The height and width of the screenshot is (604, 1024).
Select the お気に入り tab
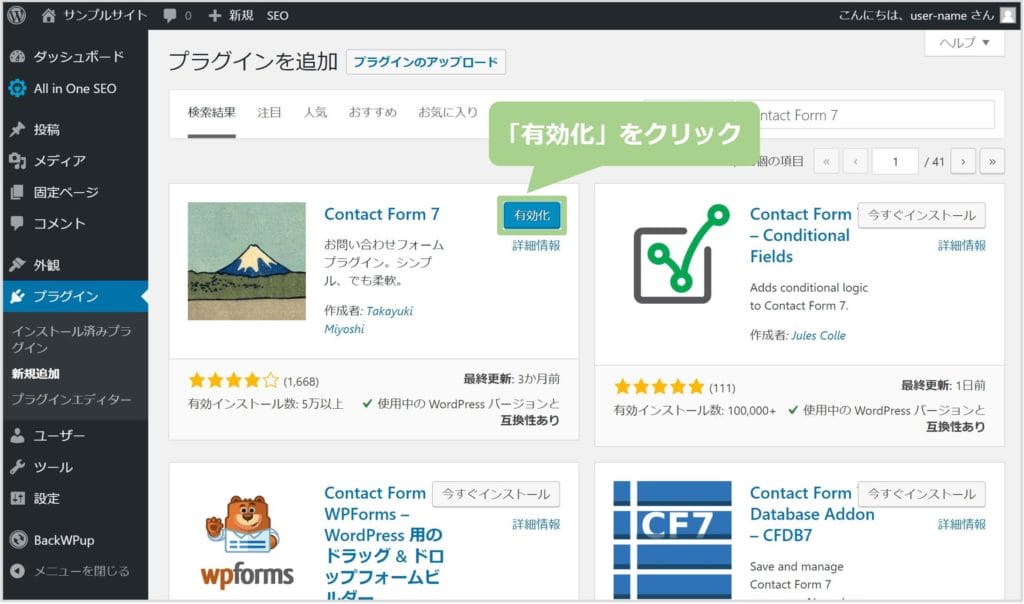coord(448,113)
